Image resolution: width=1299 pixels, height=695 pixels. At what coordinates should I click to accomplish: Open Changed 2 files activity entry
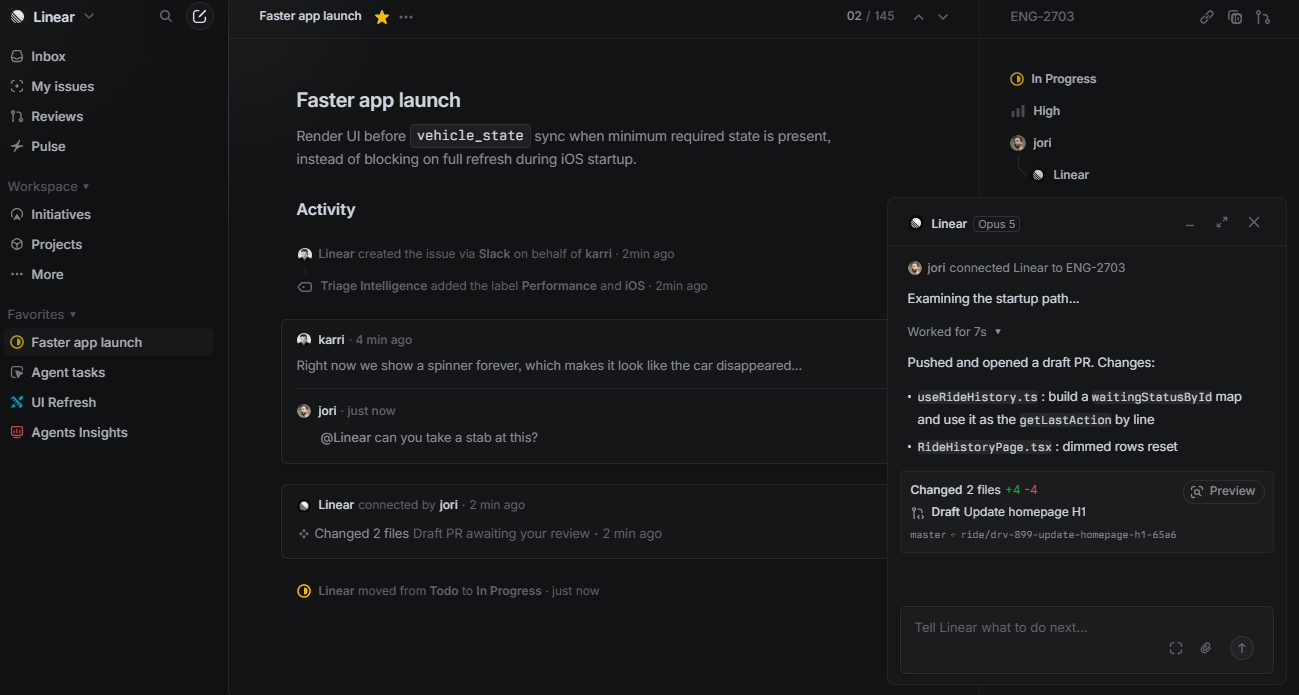click(362, 534)
